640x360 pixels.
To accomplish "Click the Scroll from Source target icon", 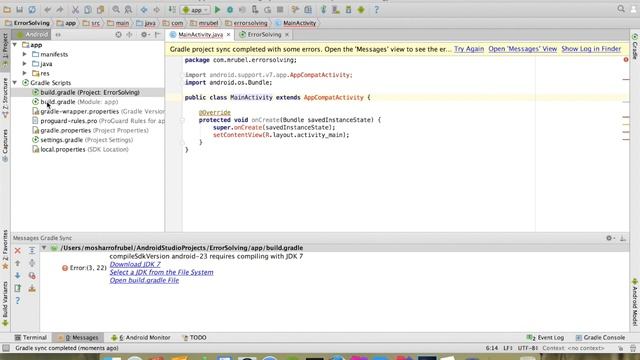I will point(118,35).
